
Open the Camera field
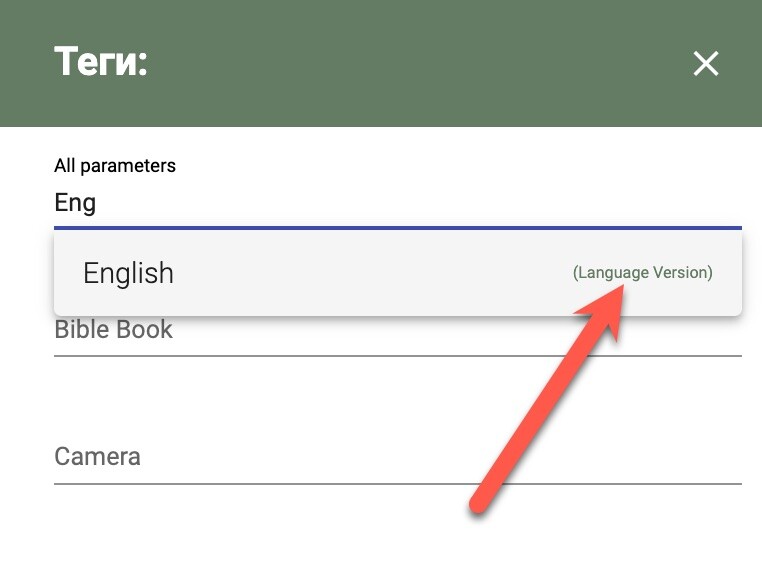tap(397, 458)
